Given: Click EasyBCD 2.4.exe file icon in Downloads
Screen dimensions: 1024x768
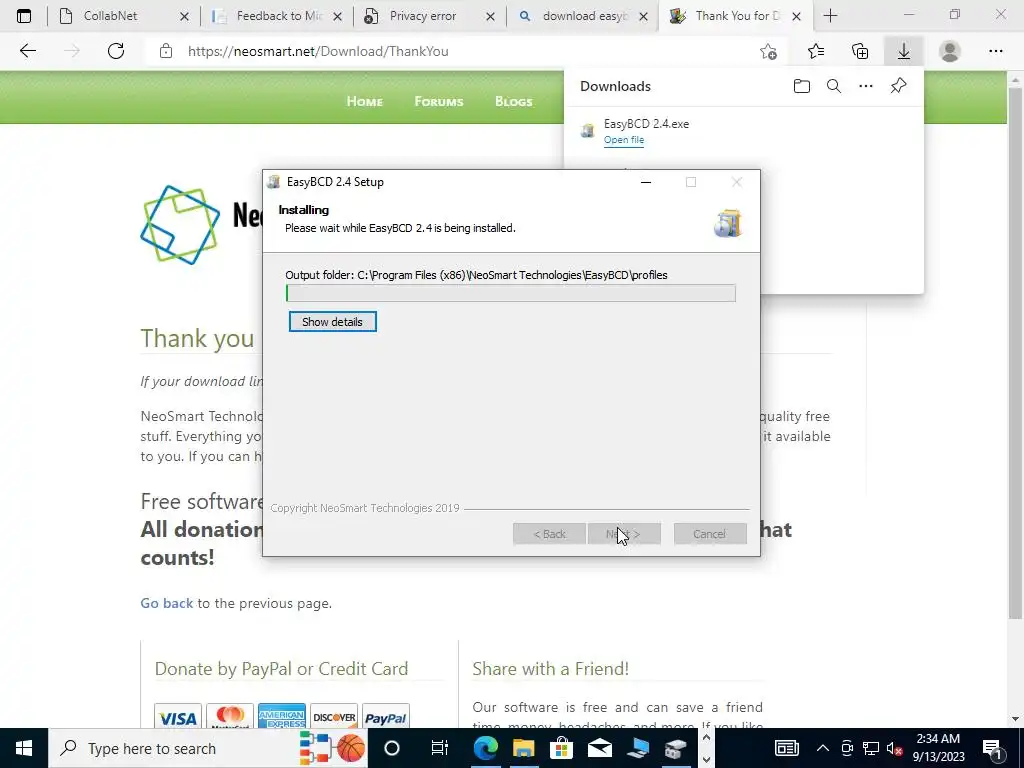Looking at the screenshot, I should click(x=588, y=131).
